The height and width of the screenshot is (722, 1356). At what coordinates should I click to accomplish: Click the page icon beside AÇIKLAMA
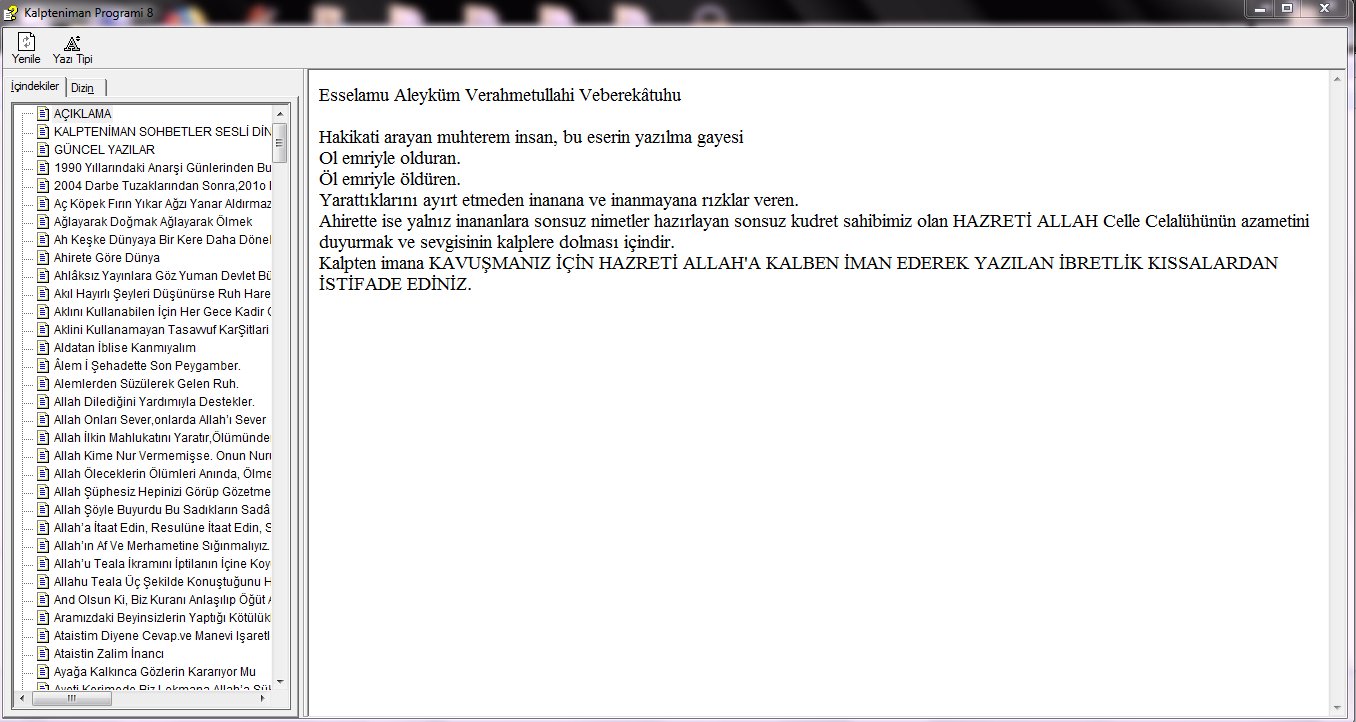click(x=43, y=113)
